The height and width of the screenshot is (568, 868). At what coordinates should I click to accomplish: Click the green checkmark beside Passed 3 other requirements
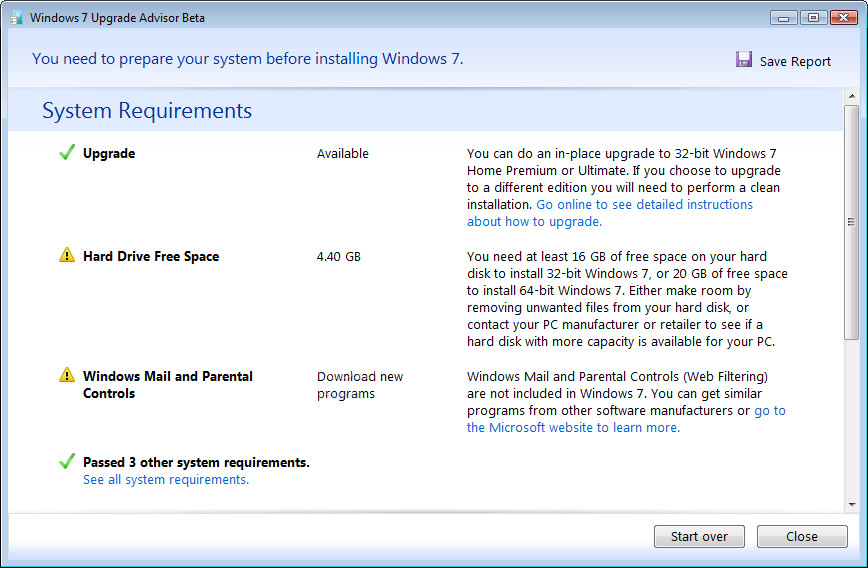tap(67, 462)
